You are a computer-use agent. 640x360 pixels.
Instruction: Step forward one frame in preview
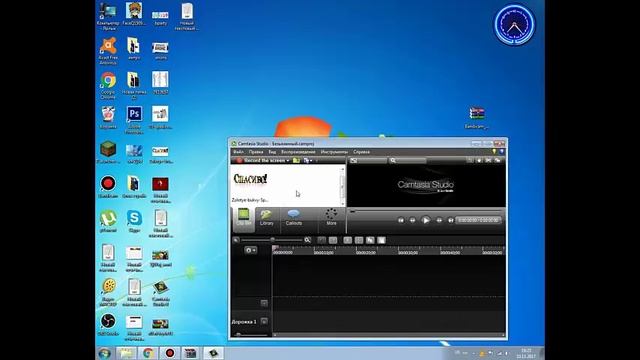[x=439, y=220]
